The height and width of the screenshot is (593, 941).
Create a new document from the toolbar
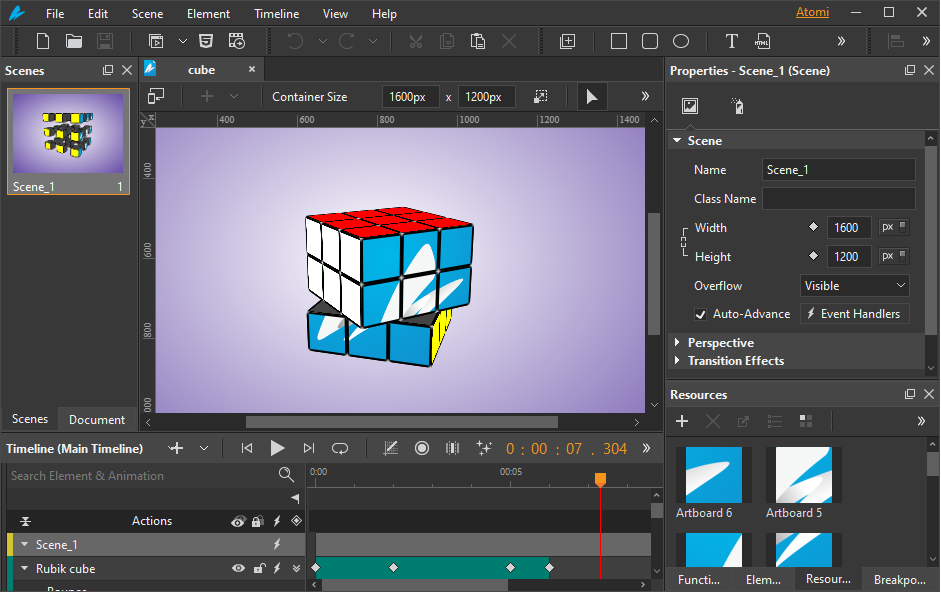(x=43, y=41)
